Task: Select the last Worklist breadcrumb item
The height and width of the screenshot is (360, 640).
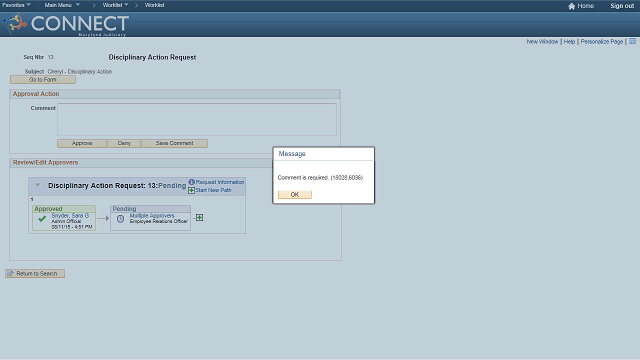Action: [x=155, y=5]
